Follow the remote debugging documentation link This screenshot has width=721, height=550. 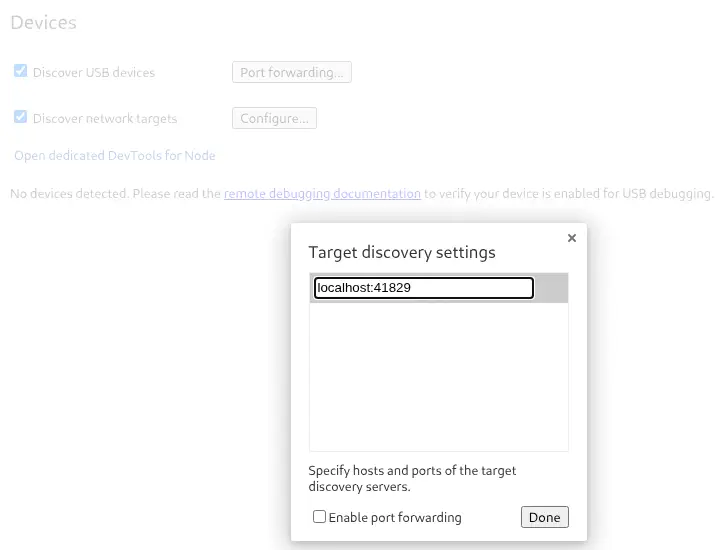[x=322, y=194]
